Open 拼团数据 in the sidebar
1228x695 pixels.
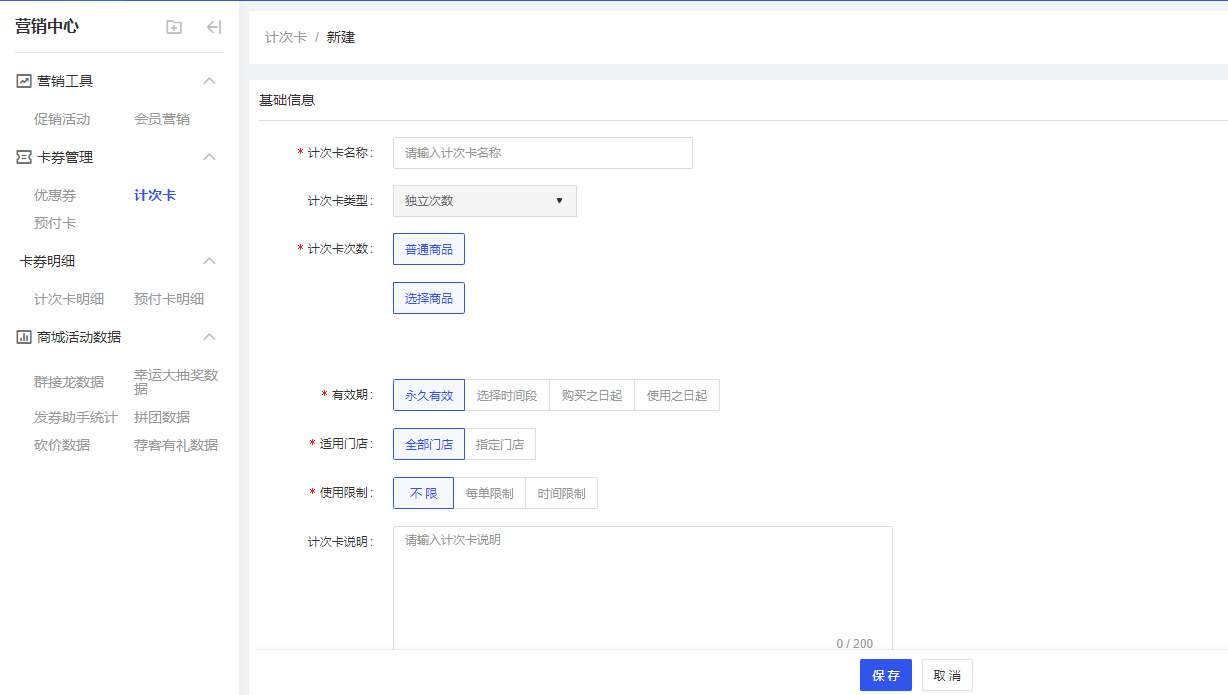coord(162,417)
